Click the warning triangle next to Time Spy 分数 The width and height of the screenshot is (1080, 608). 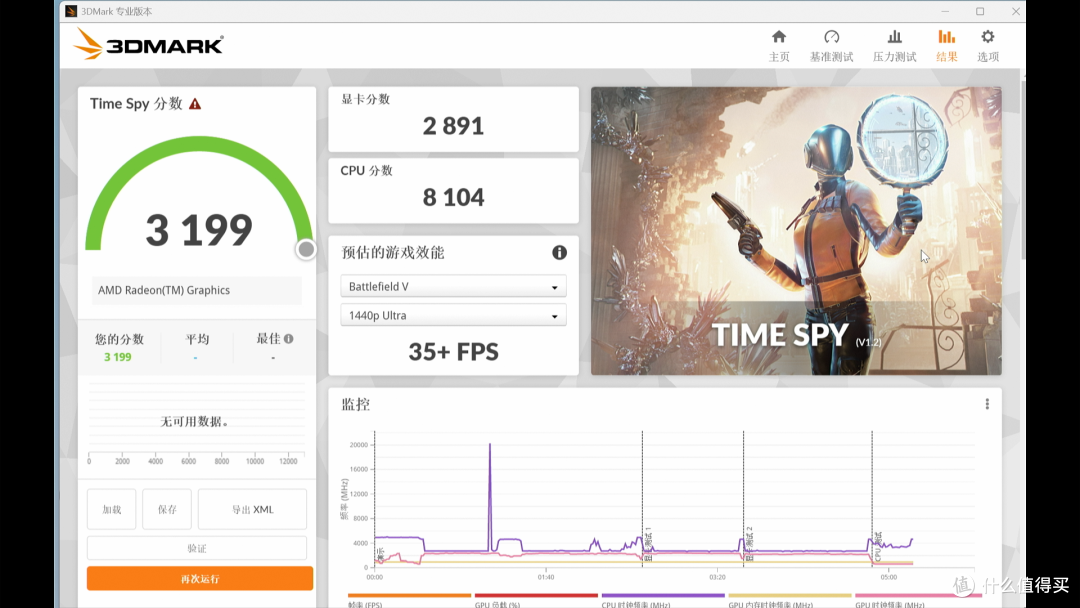click(x=195, y=104)
